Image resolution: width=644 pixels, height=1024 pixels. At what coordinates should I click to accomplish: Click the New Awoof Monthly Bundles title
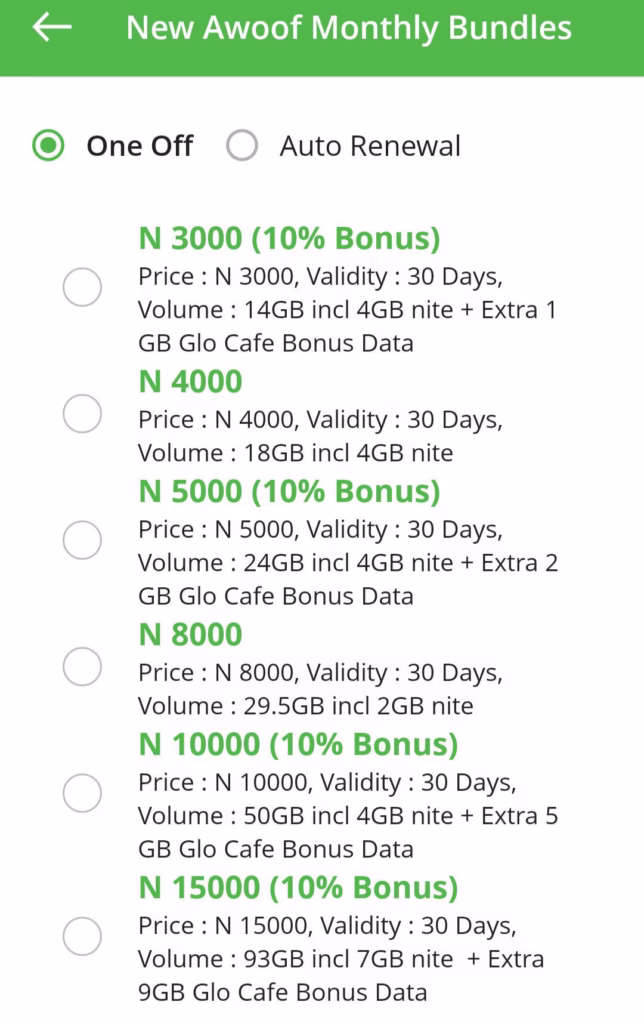click(x=349, y=28)
